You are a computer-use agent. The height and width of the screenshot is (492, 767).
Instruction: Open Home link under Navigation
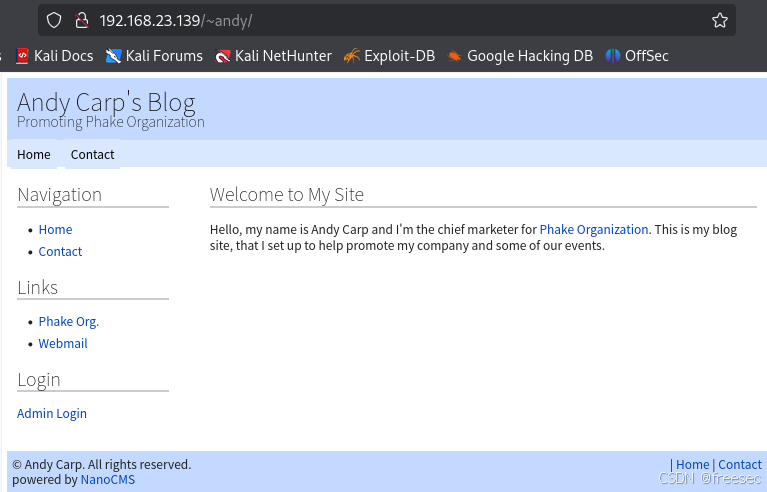pos(55,229)
